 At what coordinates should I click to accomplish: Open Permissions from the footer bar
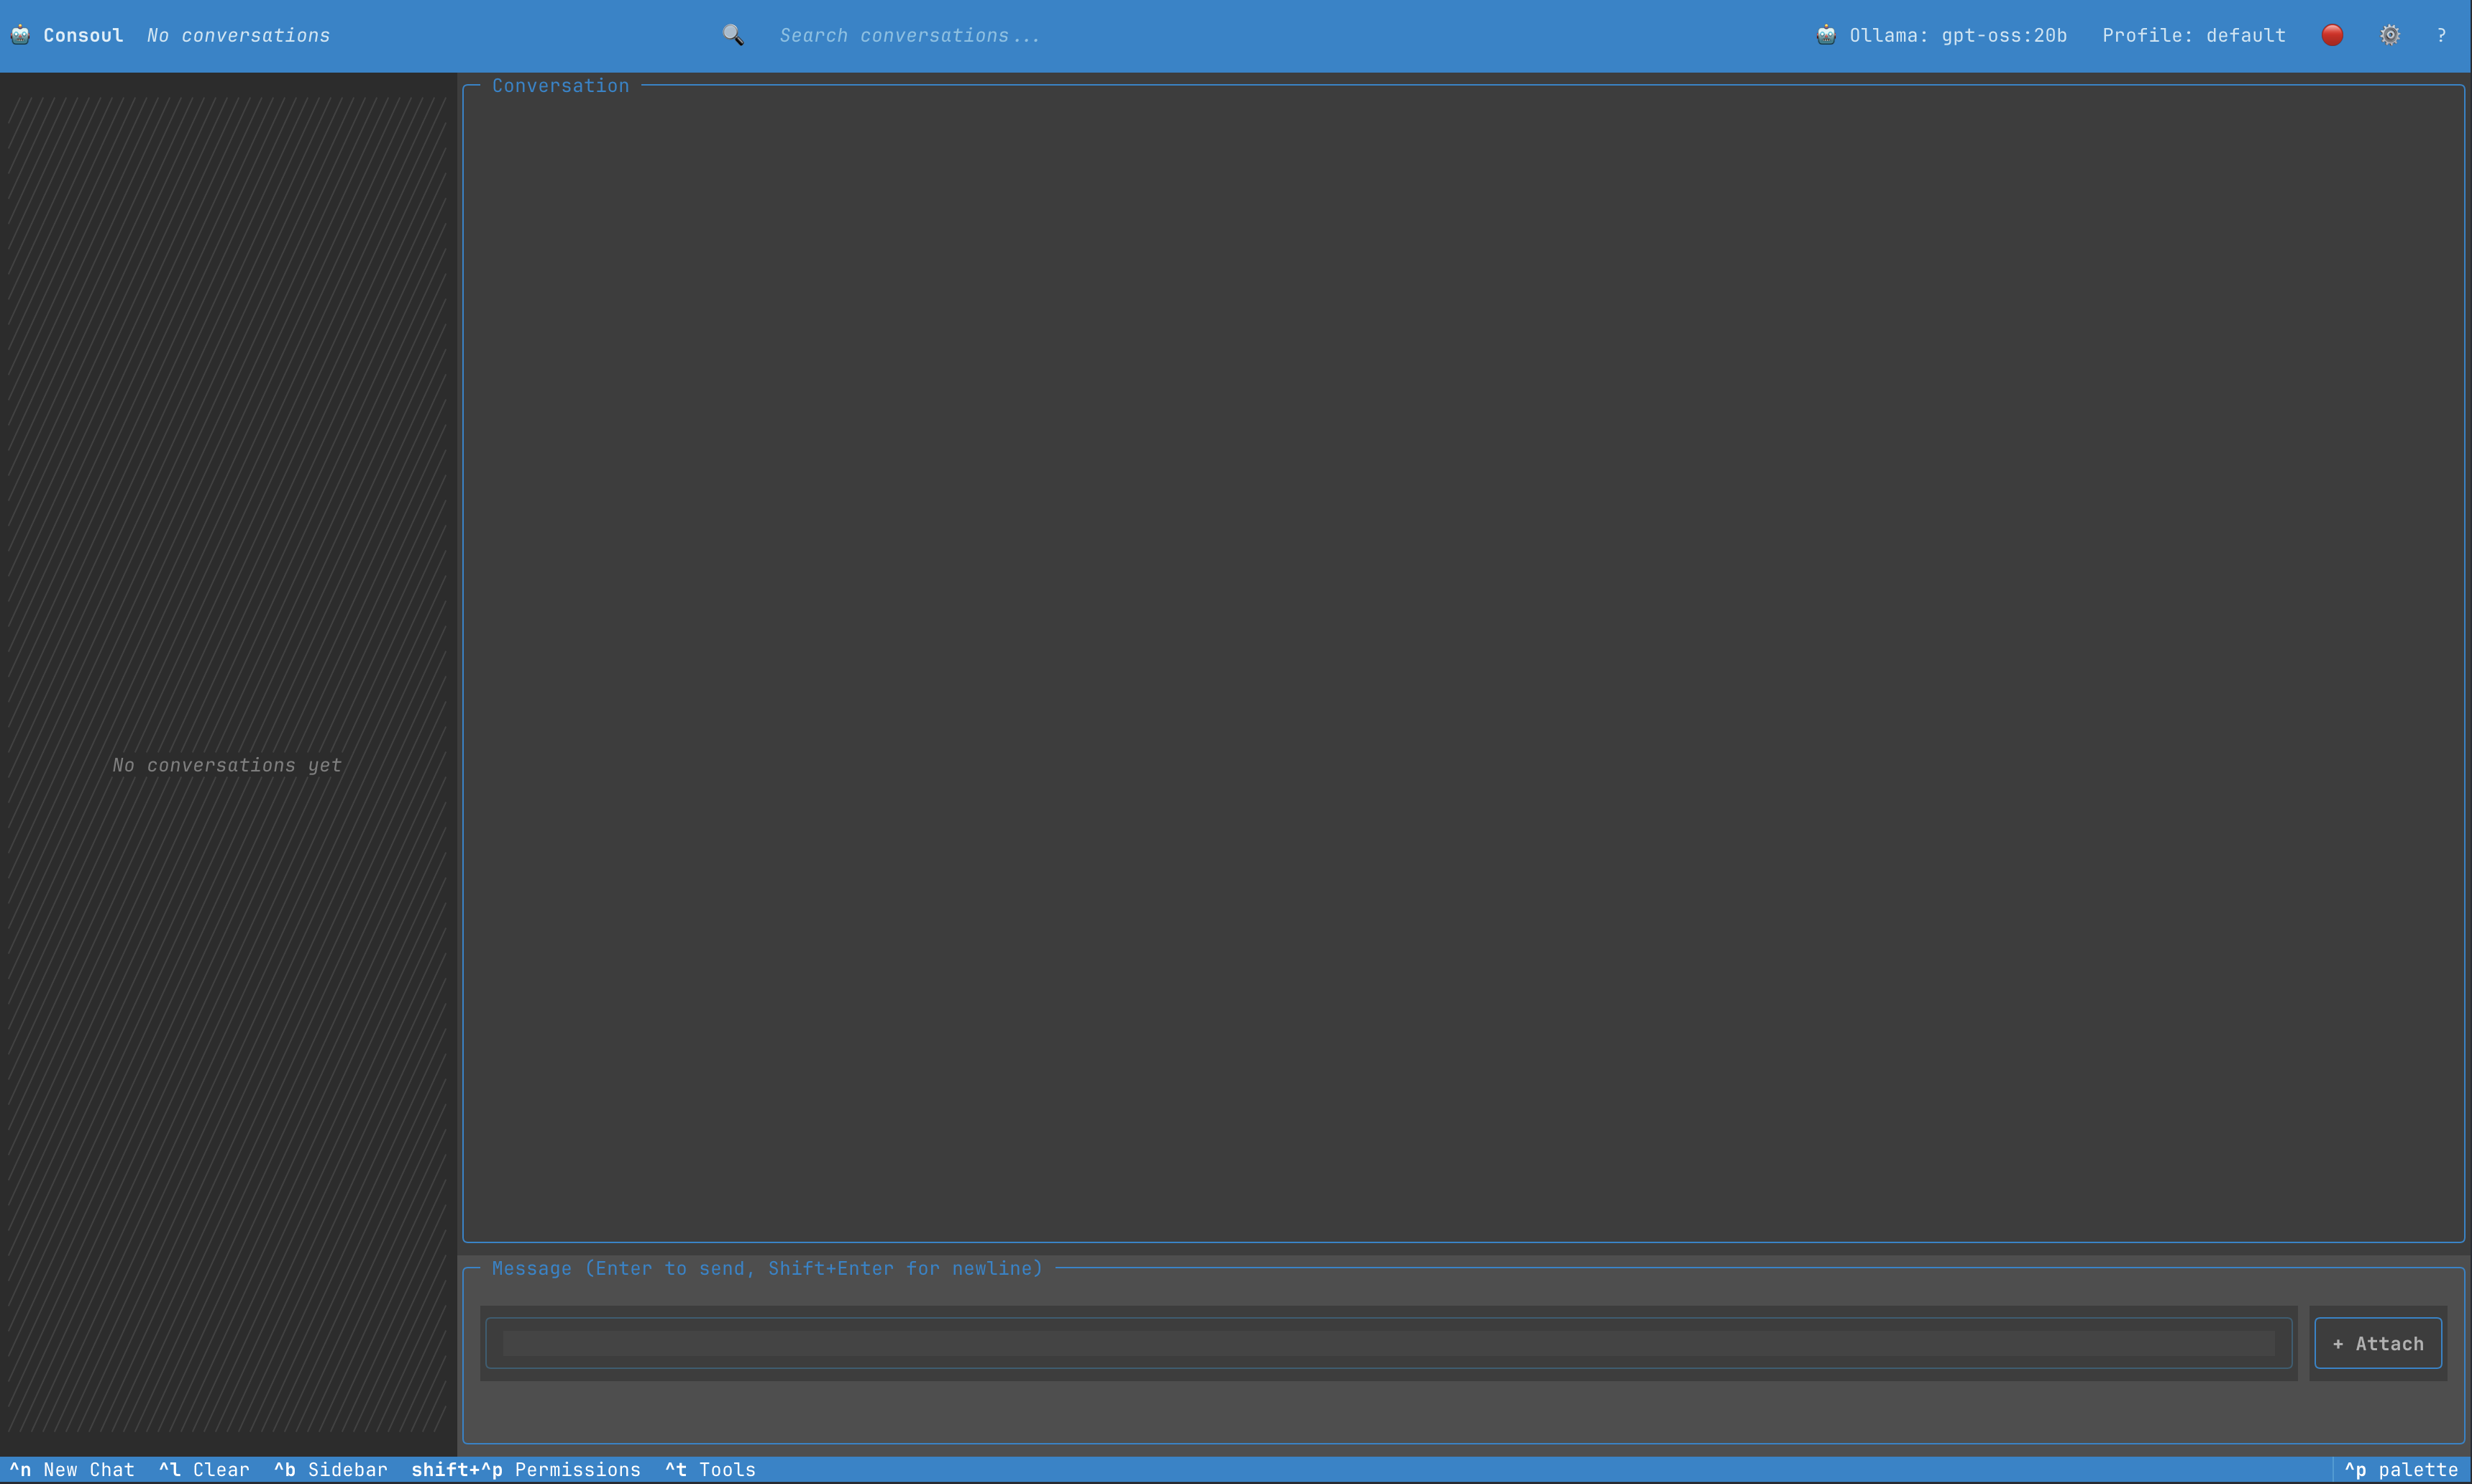pyautogui.click(x=526, y=1469)
